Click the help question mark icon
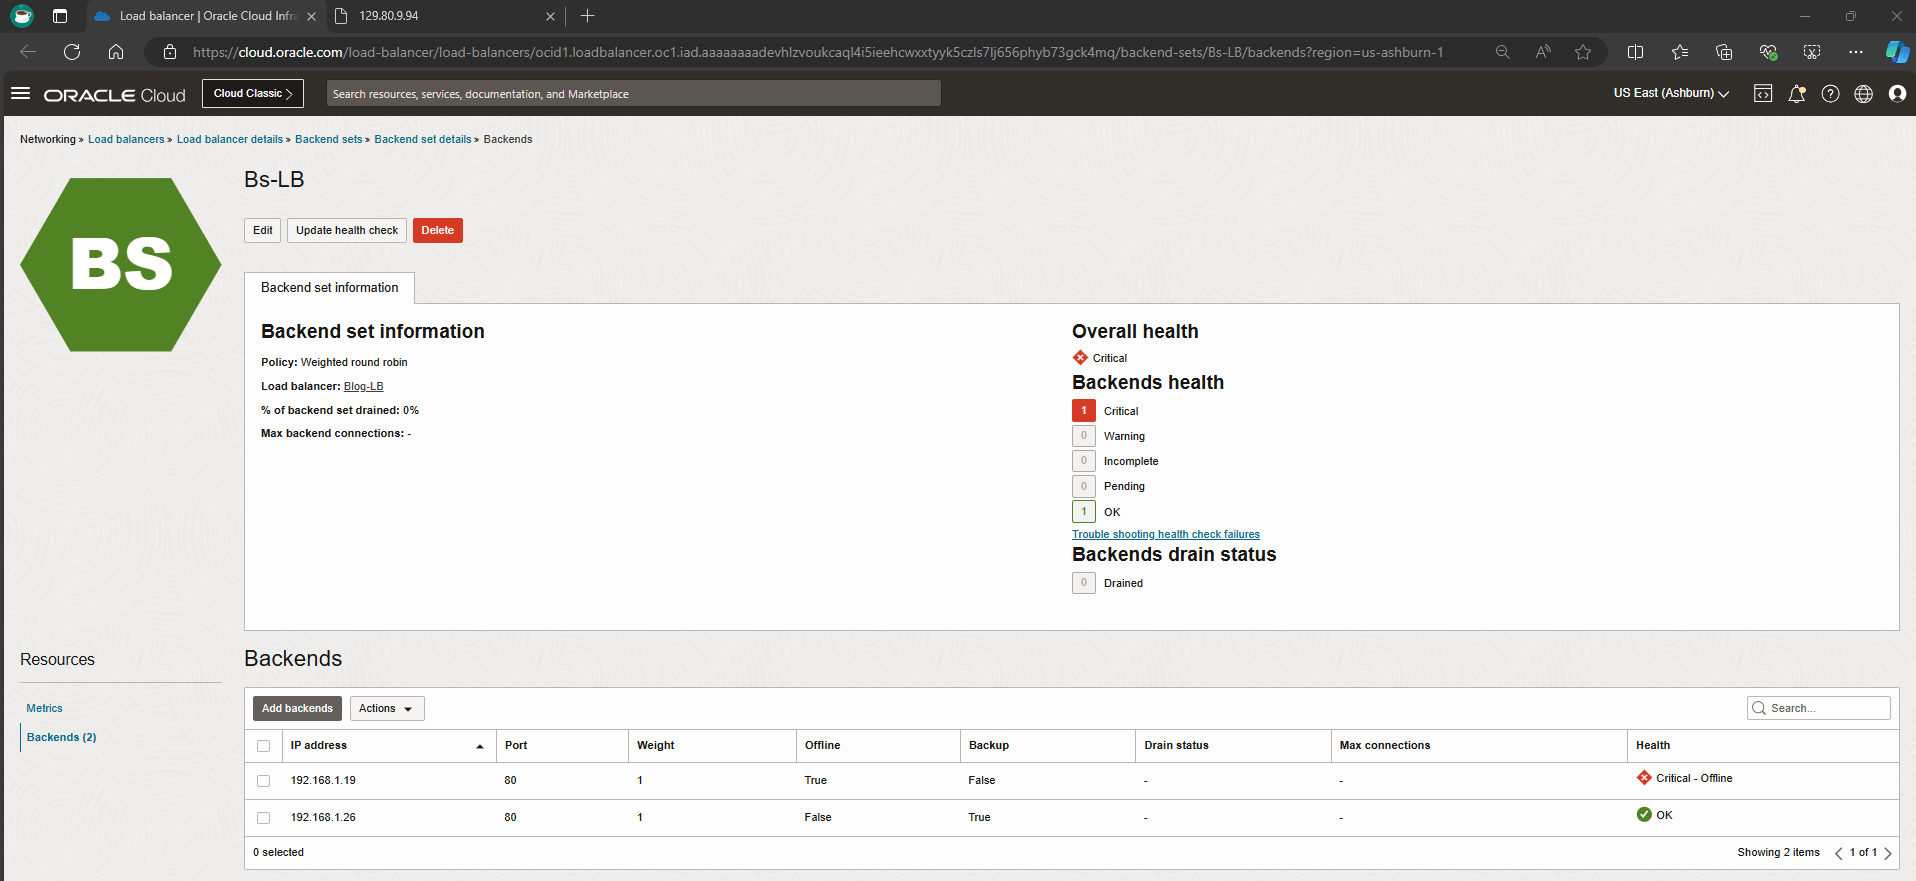Image resolution: width=1916 pixels, height=881 pixels. pos(1830,94)
